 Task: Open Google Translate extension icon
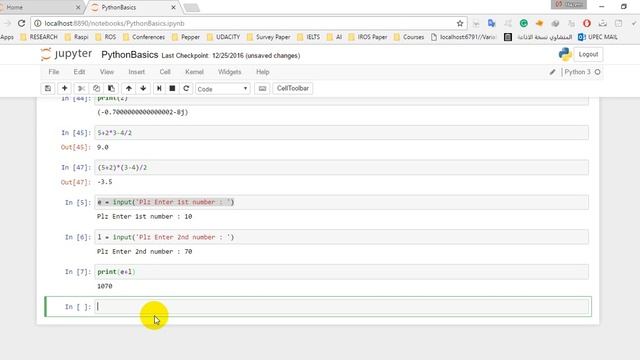tap(491, 23)
